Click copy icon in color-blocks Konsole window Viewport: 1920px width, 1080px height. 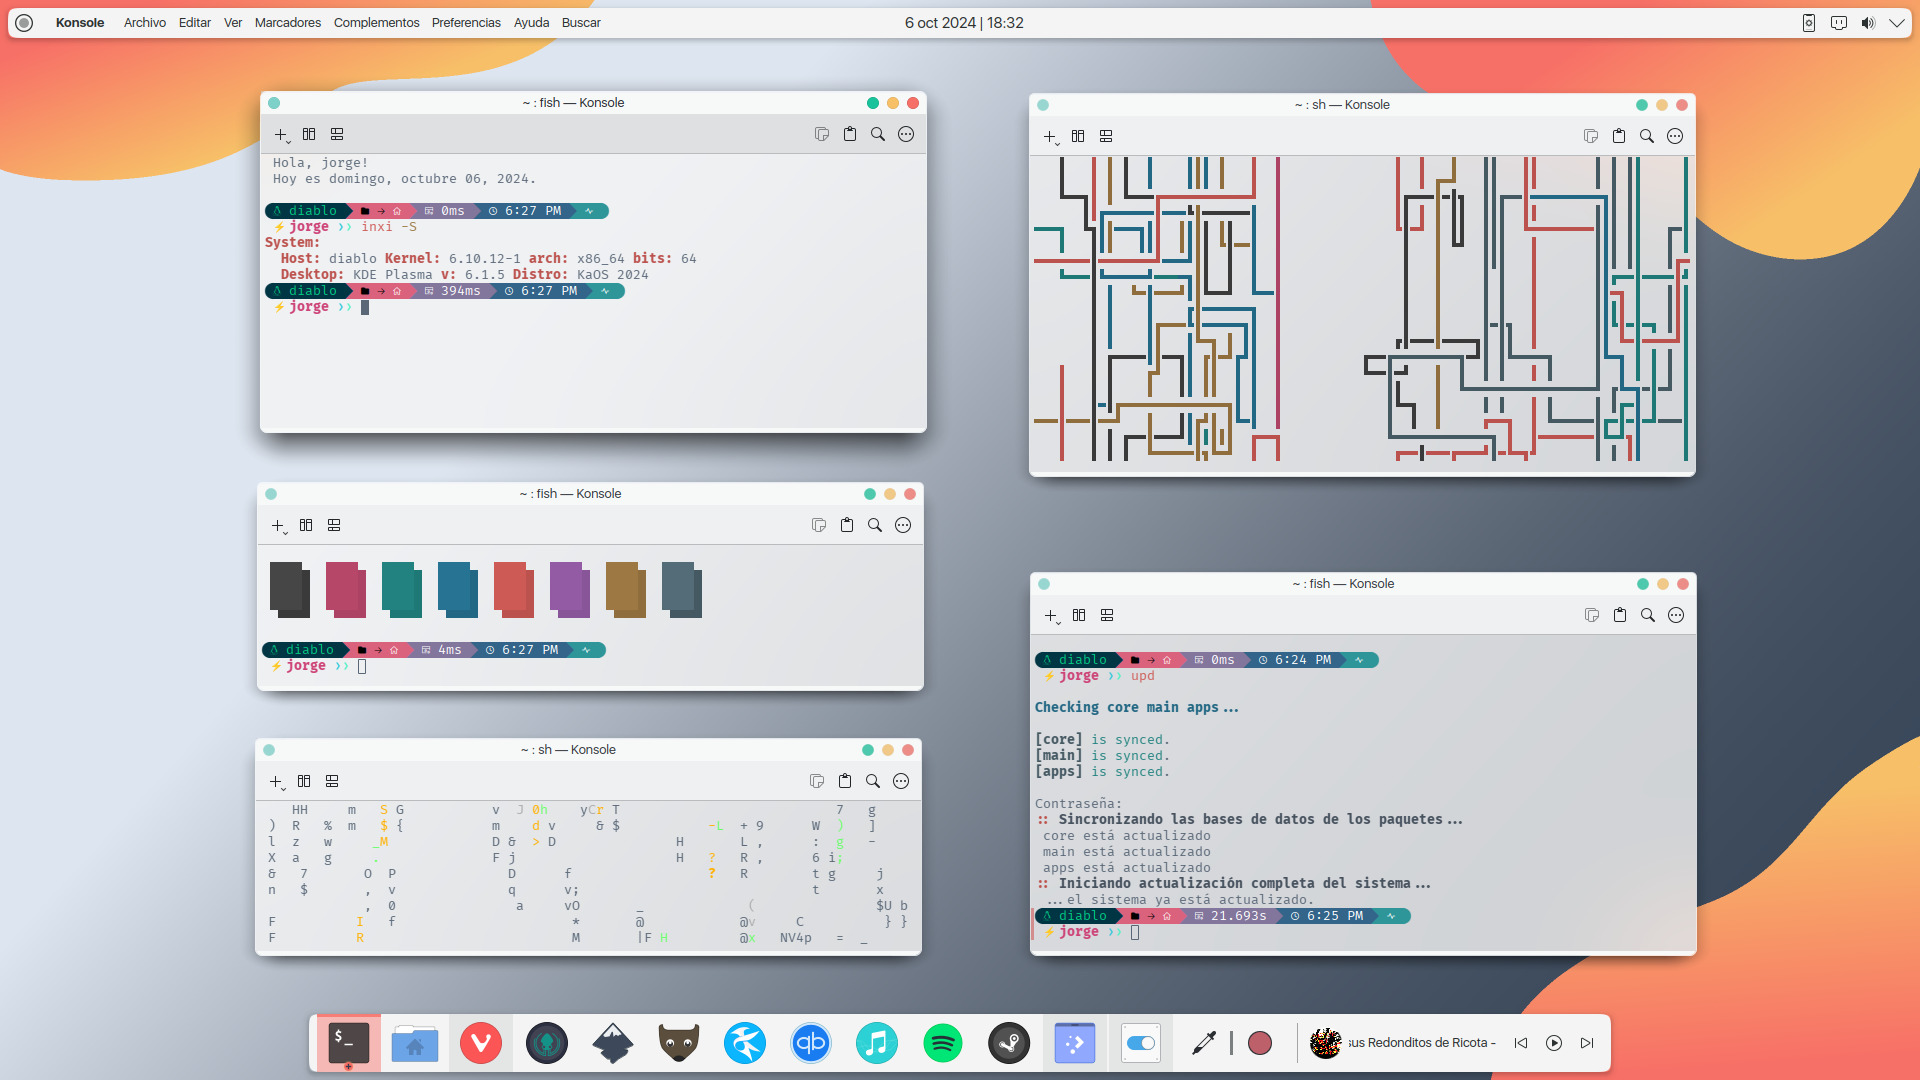click(x=819, y=525)
